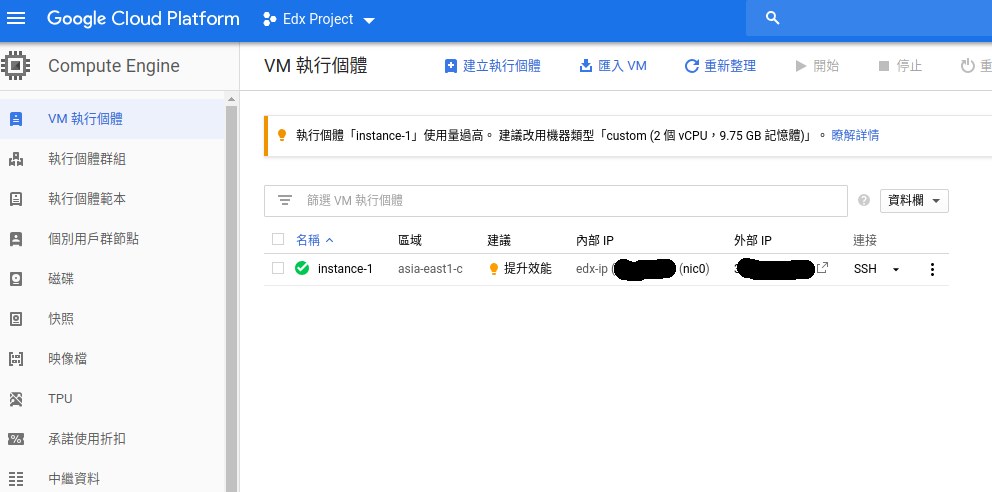This screenshot has width=992, height=492.
Task: Click 重新整理 refresh button
Action: tap(721, 66)
